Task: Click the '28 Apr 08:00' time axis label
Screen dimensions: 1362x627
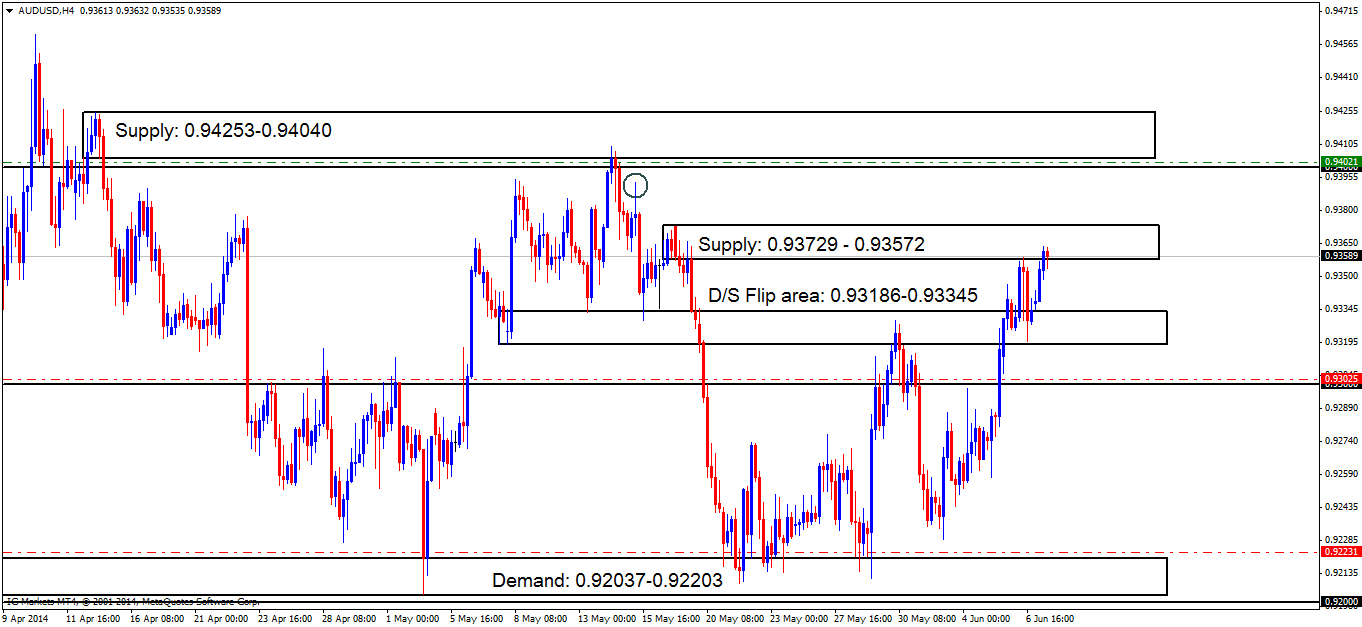Action: point(347,619)
